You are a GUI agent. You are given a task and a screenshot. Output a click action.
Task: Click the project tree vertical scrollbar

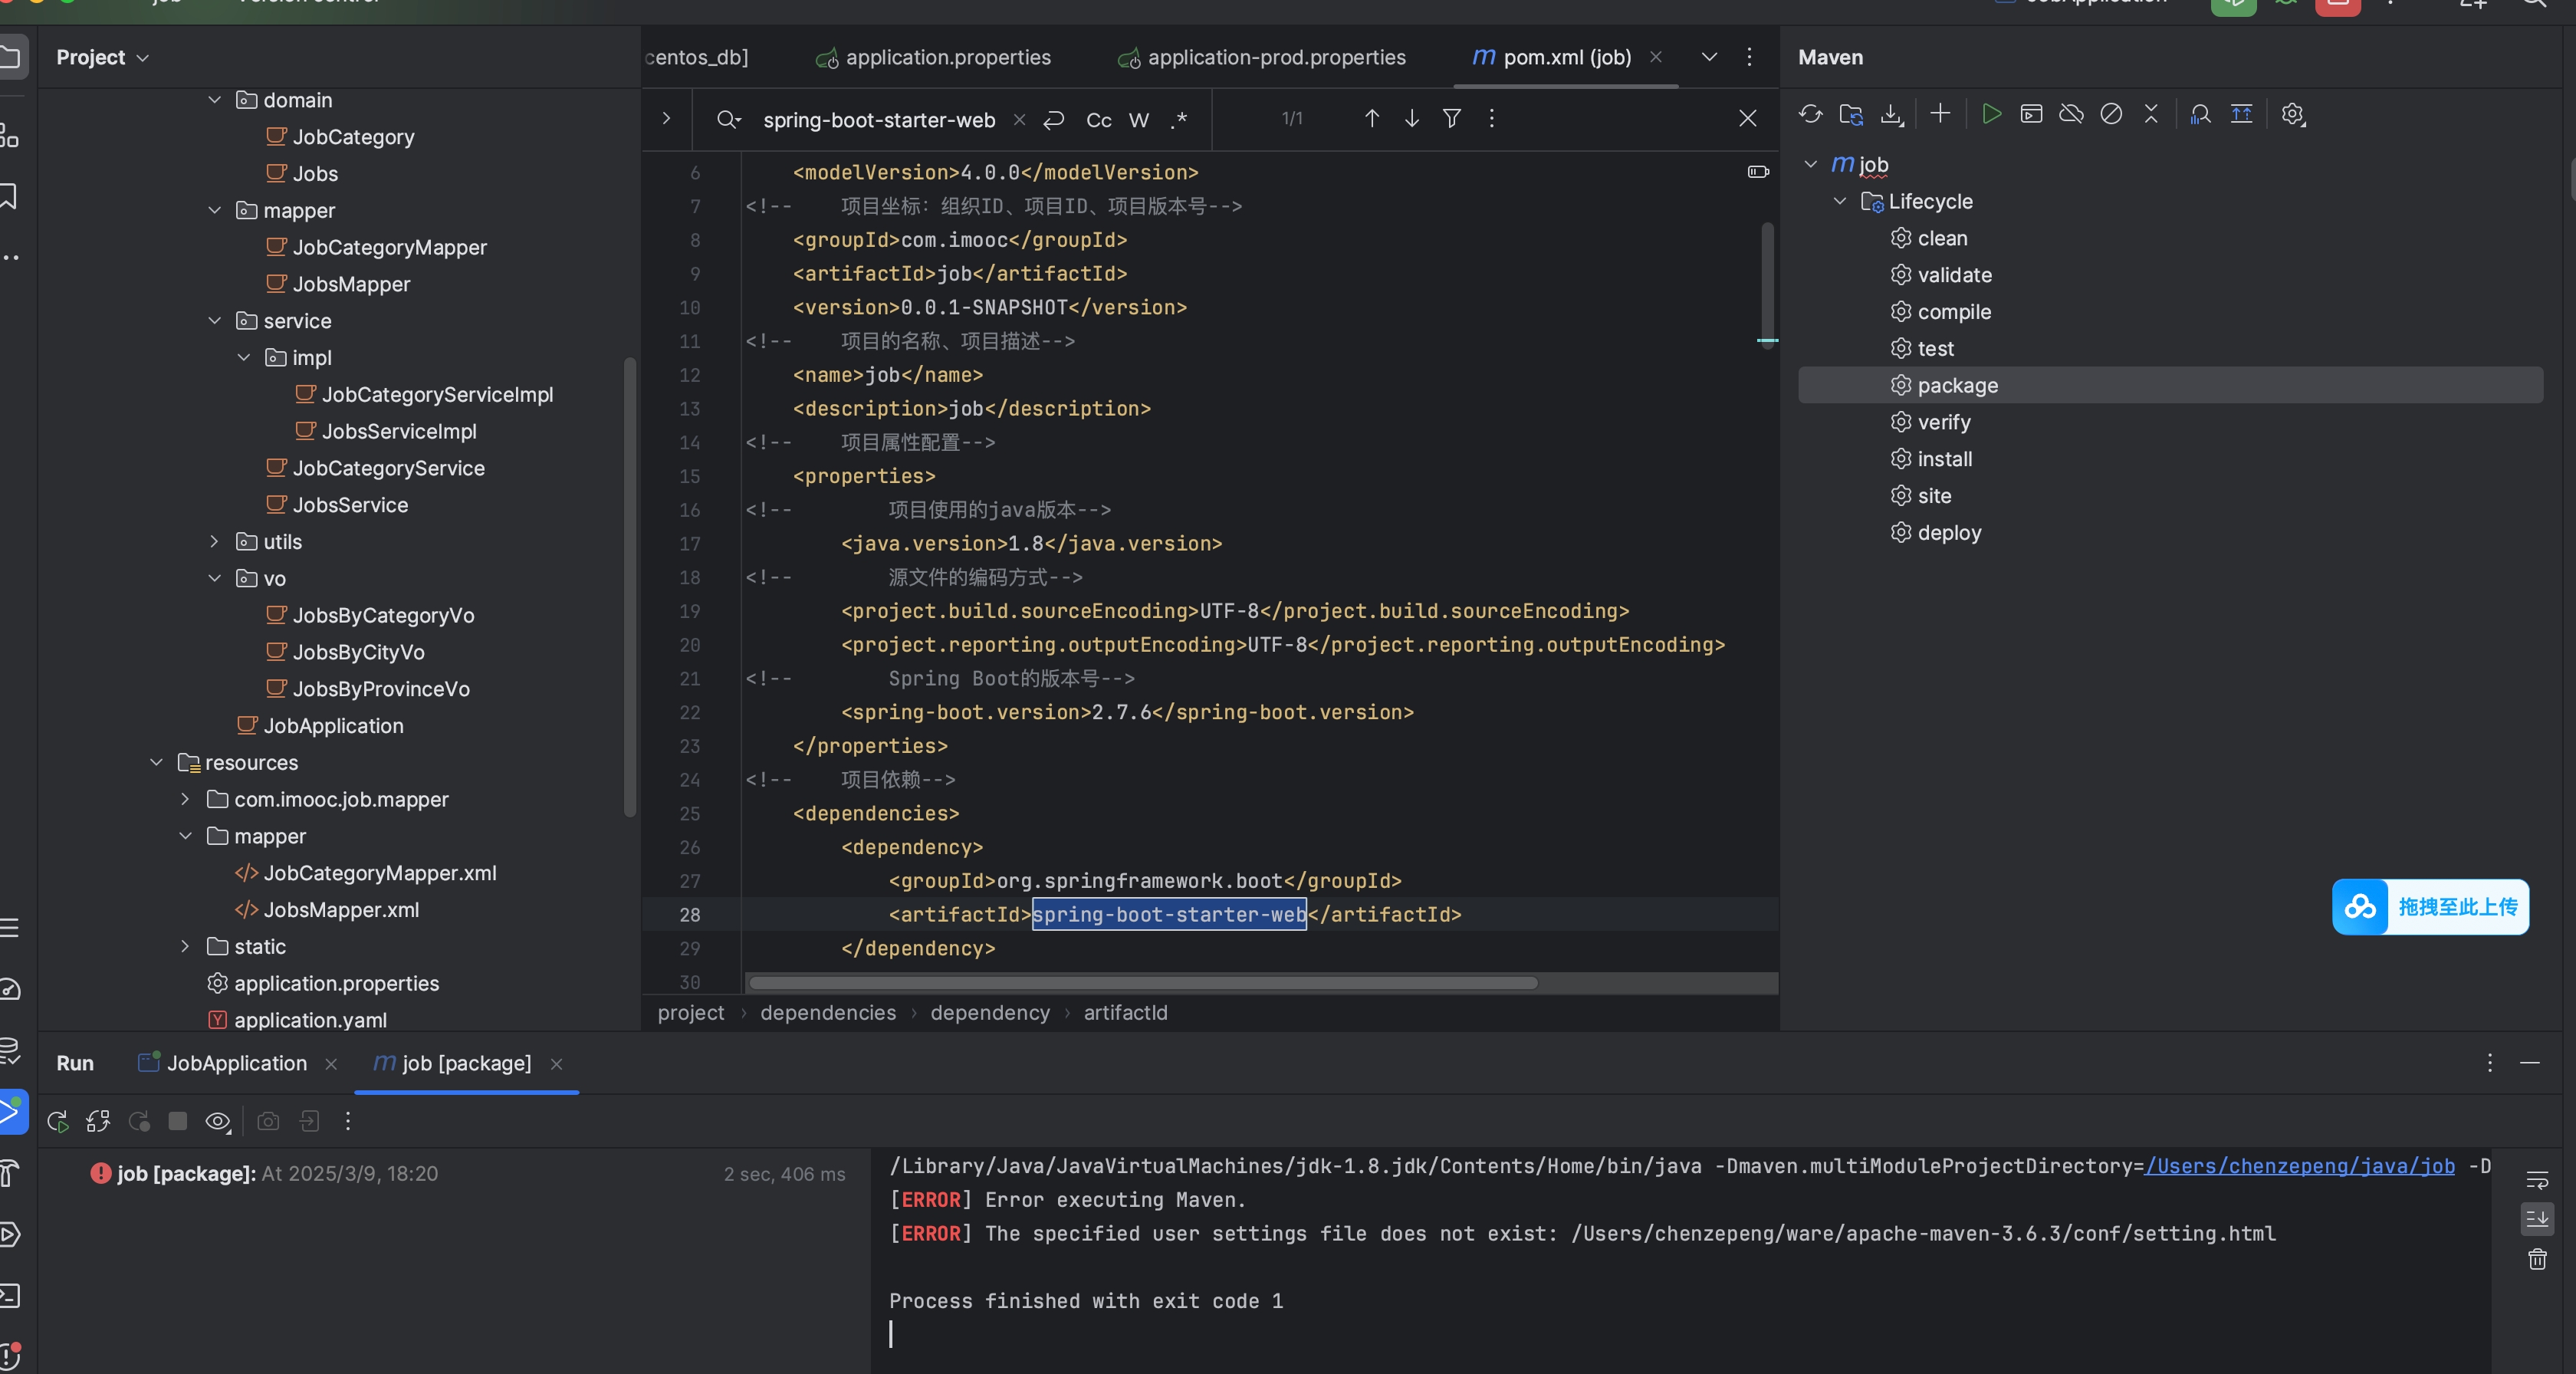[629, 588]
